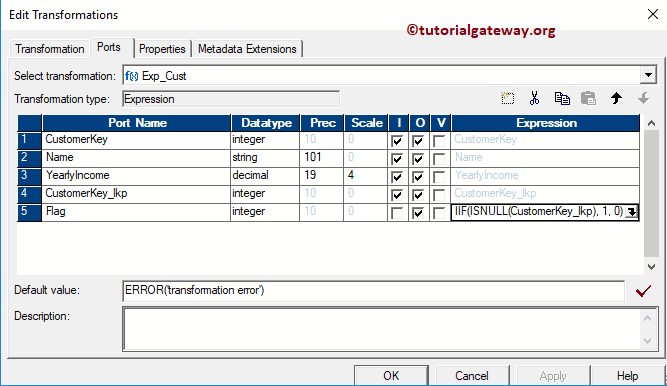Click the Cut port scissors icon
667x386 pixels.
click(x=534, y=98)
